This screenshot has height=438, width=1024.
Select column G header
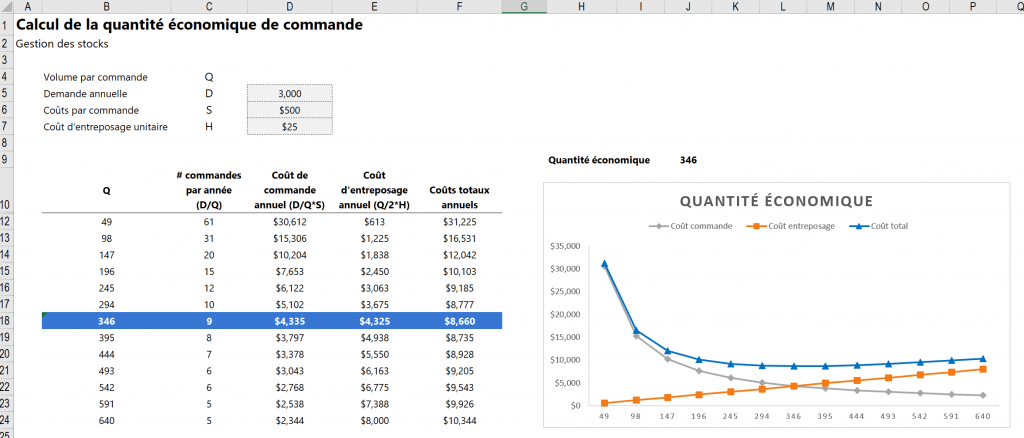point(524,7)
